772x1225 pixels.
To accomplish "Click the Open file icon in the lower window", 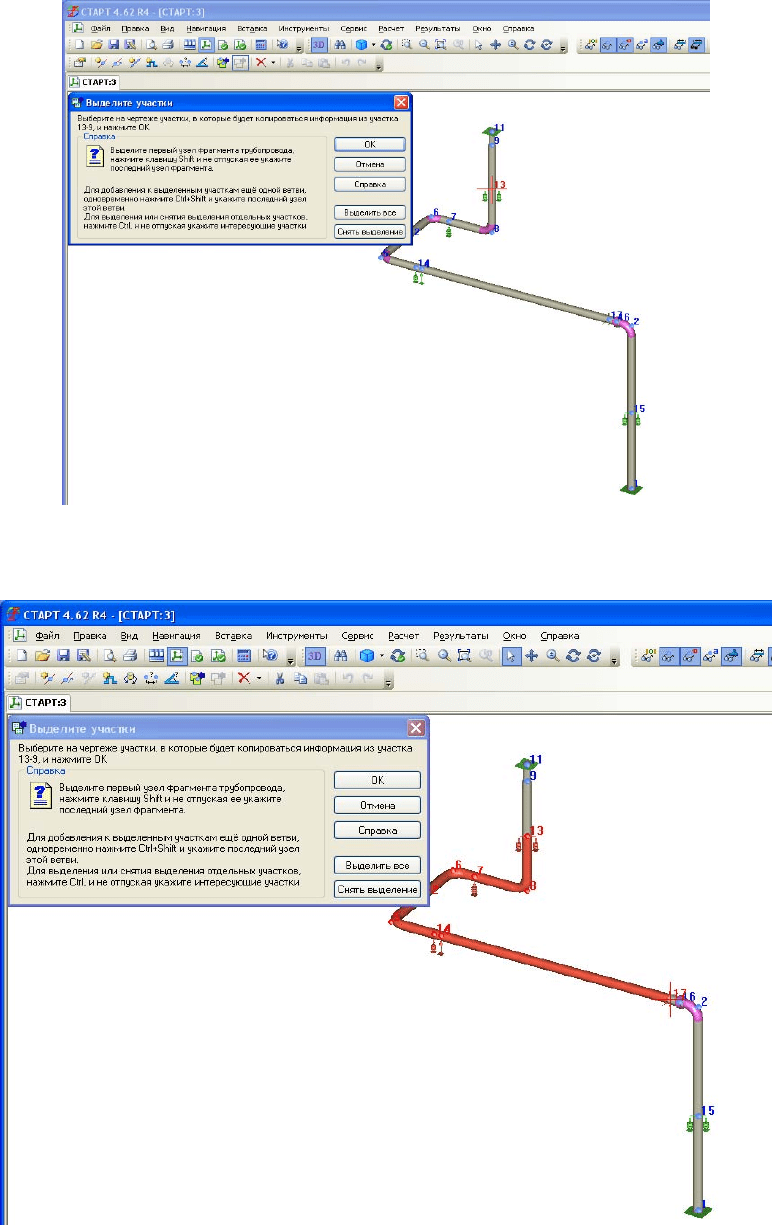I will tap(41, 656).
